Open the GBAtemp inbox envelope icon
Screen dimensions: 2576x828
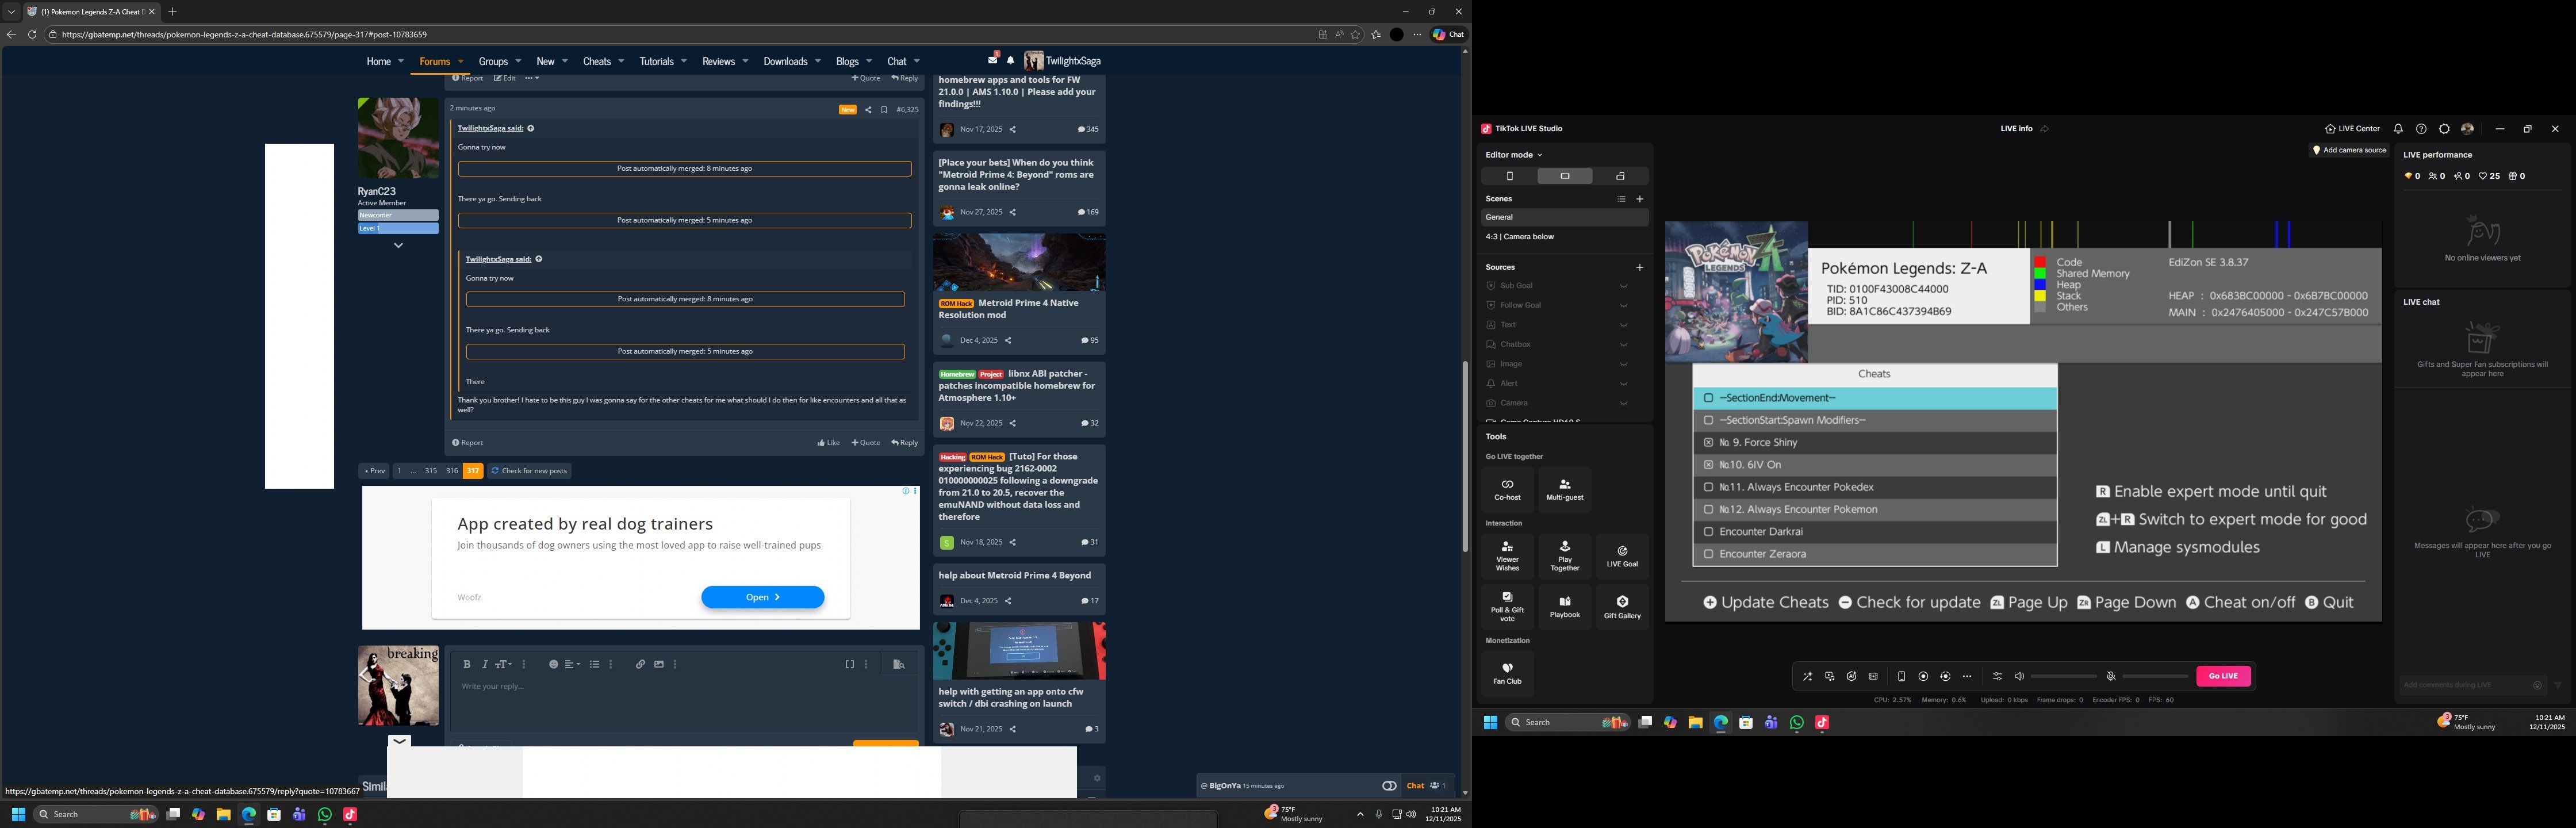click(x=993, y=60)
